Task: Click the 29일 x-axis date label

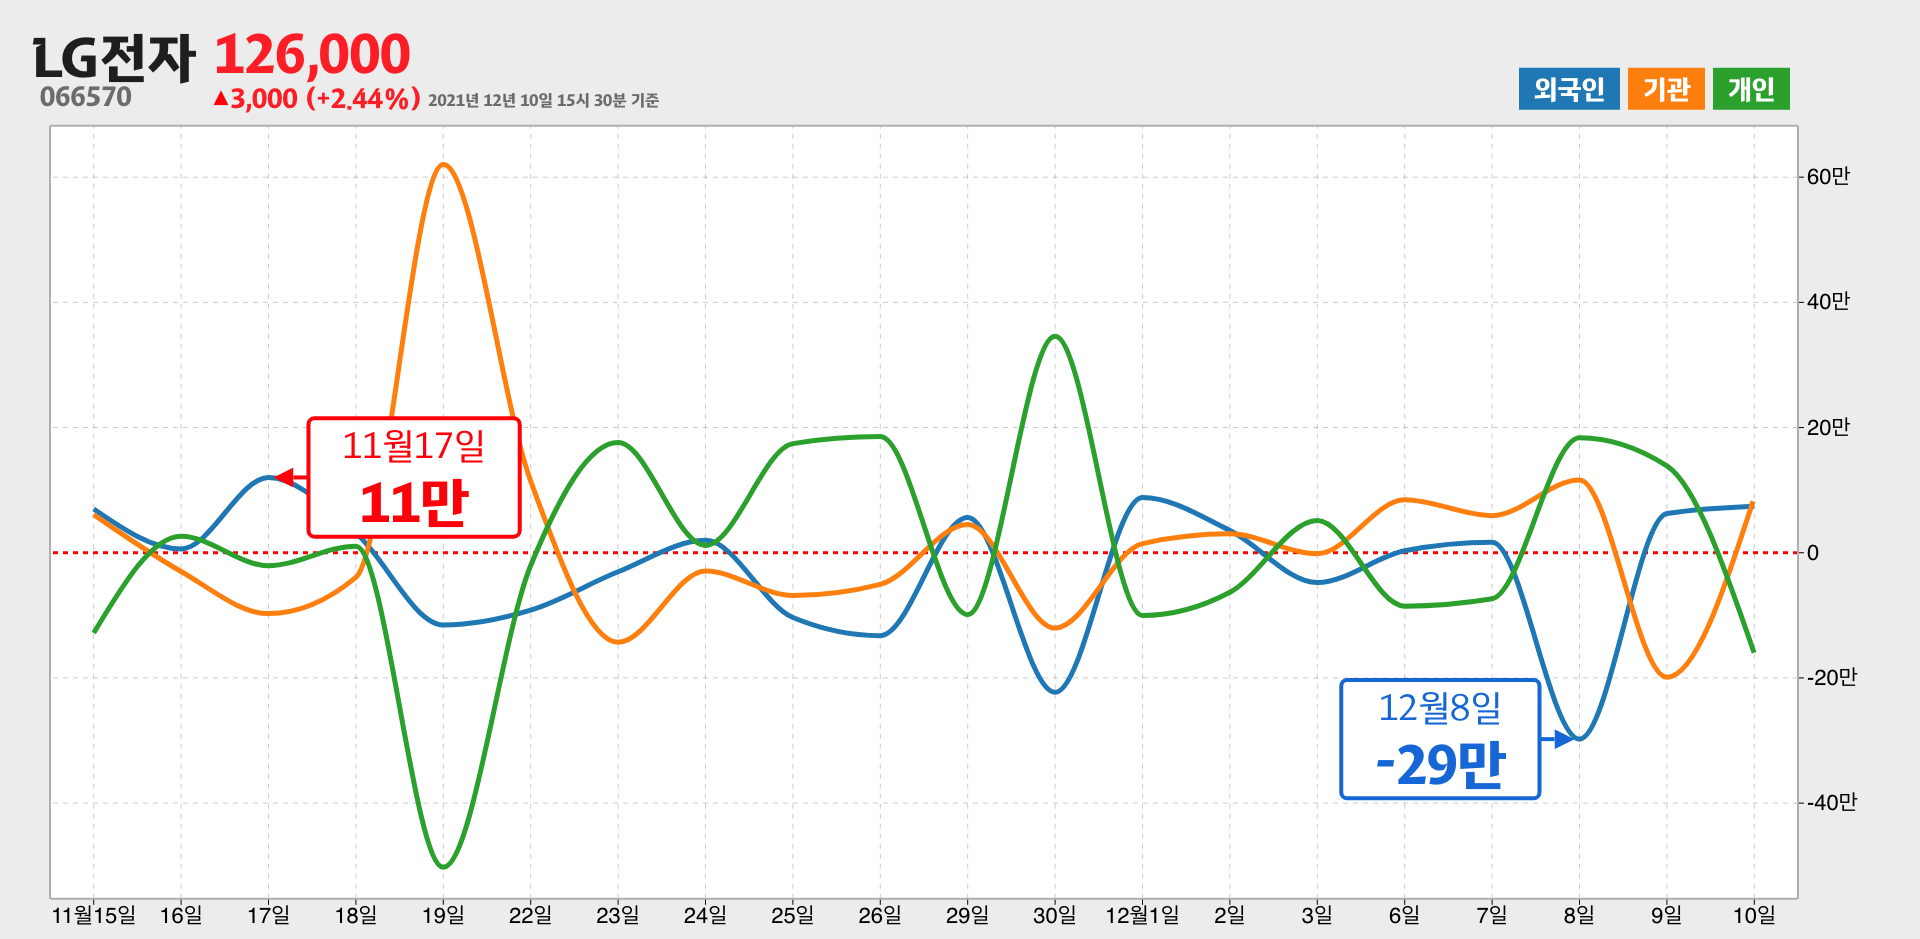Action: point(967,915)
